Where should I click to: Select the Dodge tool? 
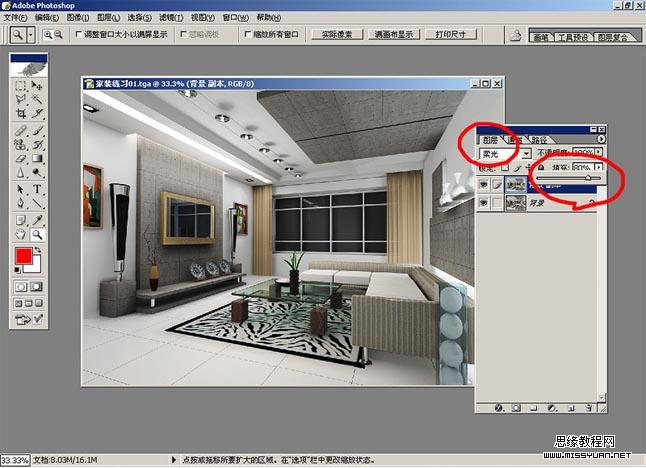point(37,173)
